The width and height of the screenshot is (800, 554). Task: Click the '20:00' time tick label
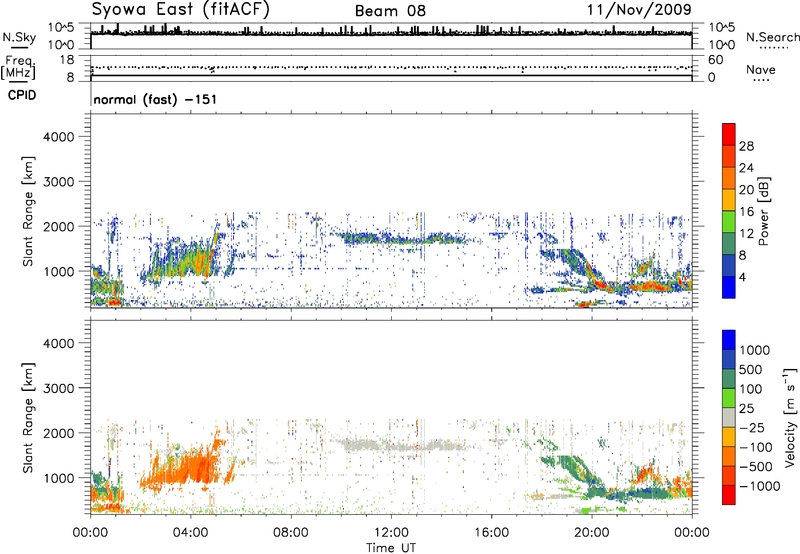point(592,533)
